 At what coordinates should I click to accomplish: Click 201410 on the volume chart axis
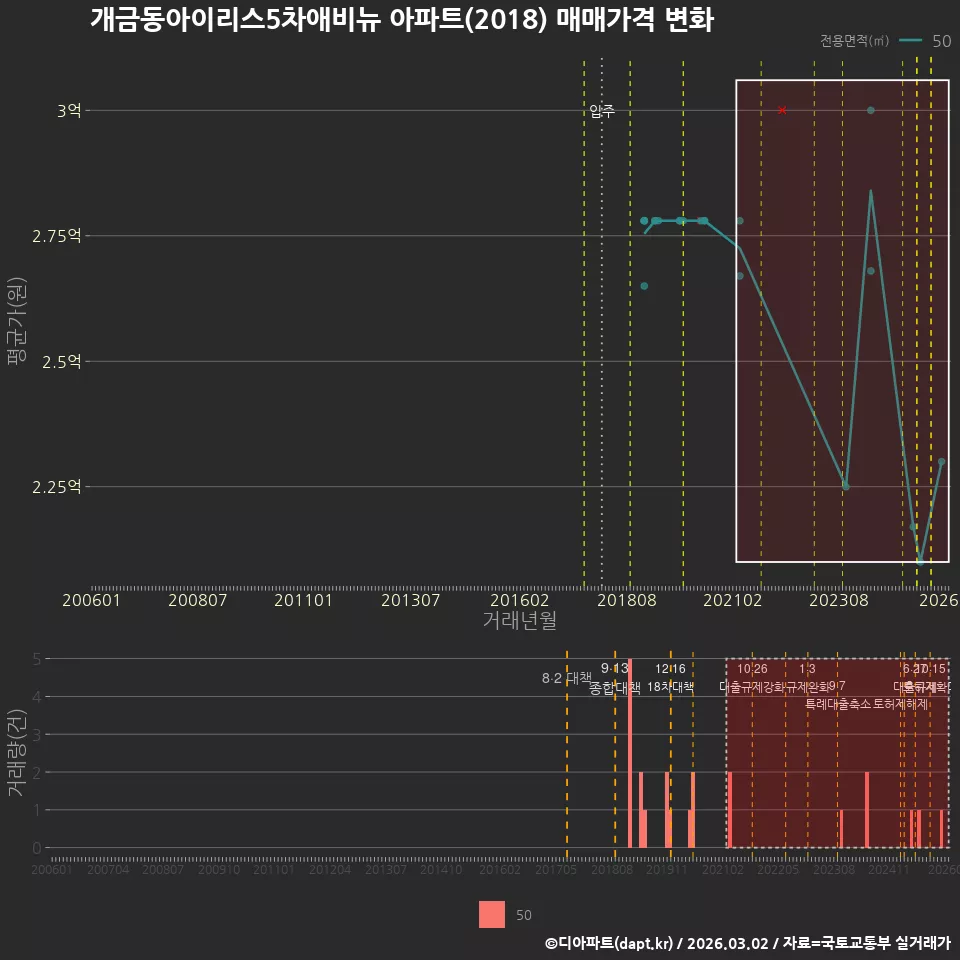441,869
